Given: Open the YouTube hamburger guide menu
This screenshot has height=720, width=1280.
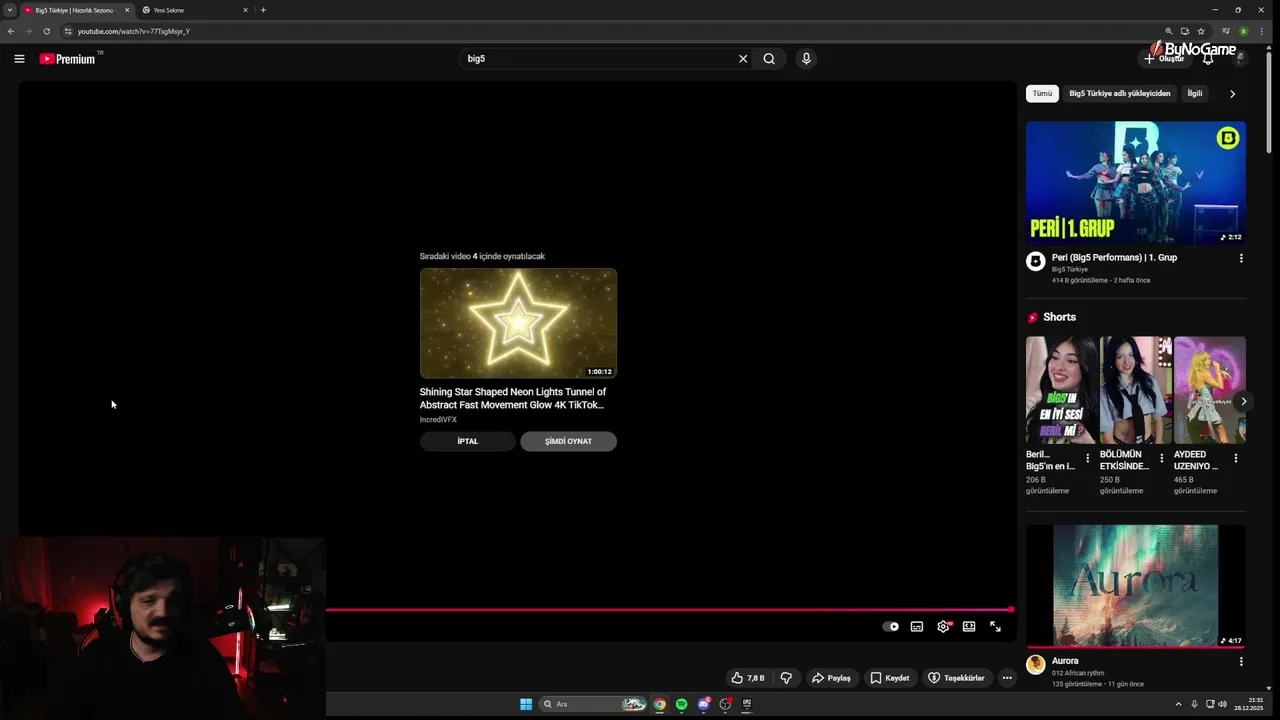Looking at the screenshot, I should pos(19,59).
